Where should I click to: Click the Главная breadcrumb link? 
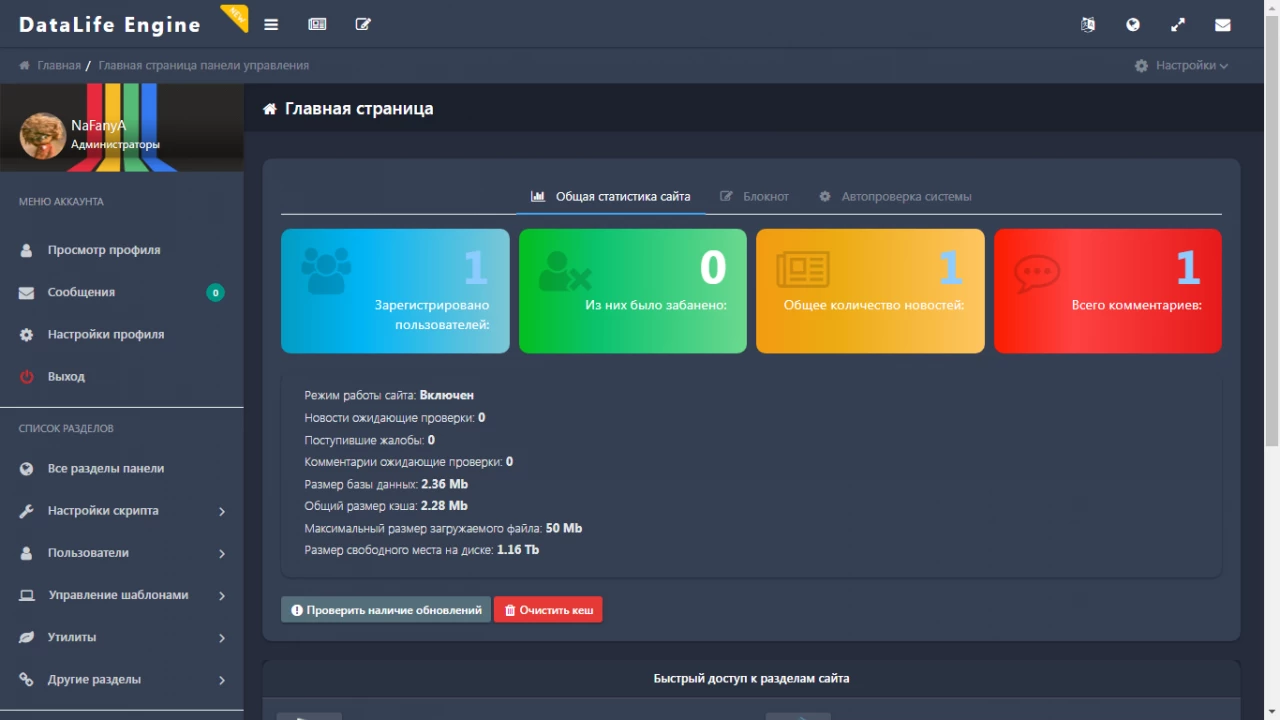pyautogui.click(x=59, y=65)
